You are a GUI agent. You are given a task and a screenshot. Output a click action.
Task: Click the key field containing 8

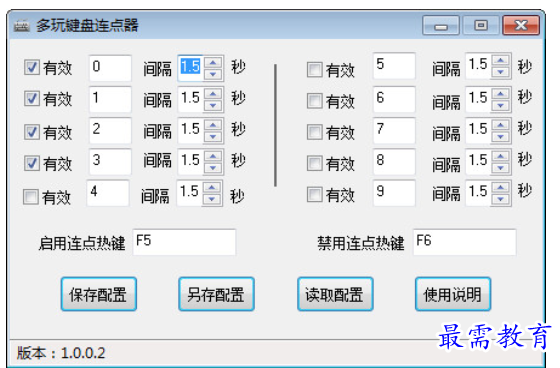click(394, 161)
